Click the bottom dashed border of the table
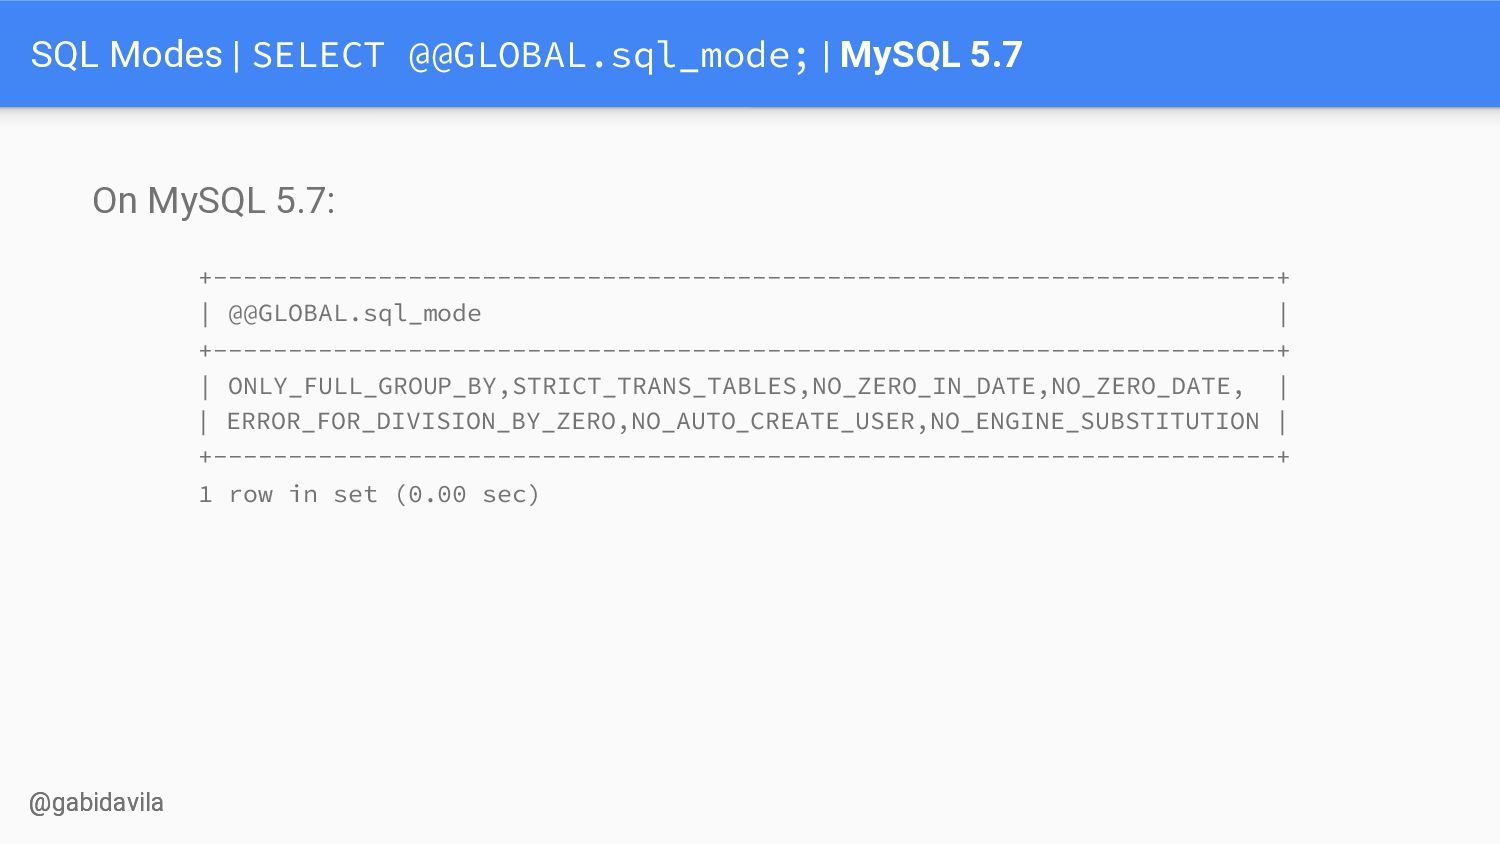The height and width of the screenshot is (844, 1500). click(744, 457)
